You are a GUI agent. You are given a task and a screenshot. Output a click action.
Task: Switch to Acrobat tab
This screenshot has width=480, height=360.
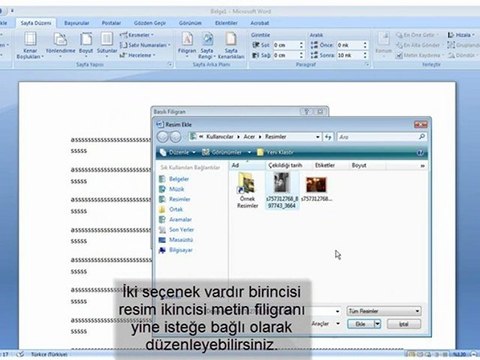tap(260, 23)
